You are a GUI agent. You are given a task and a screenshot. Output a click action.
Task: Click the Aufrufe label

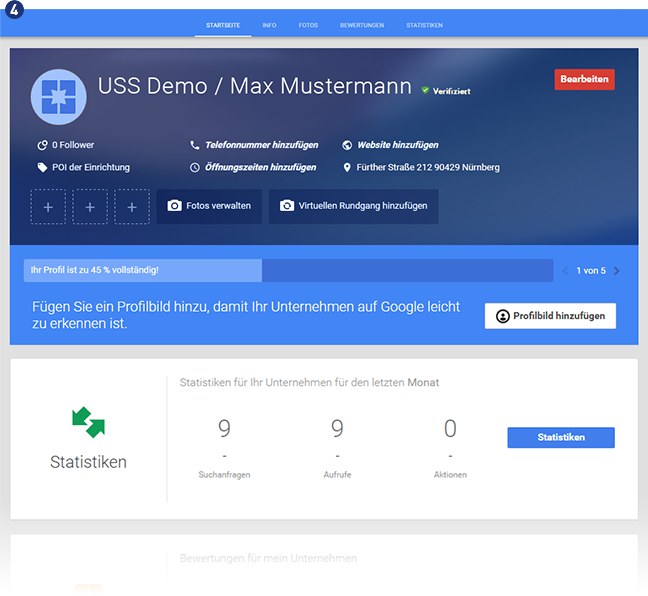[x=337, y=475]
